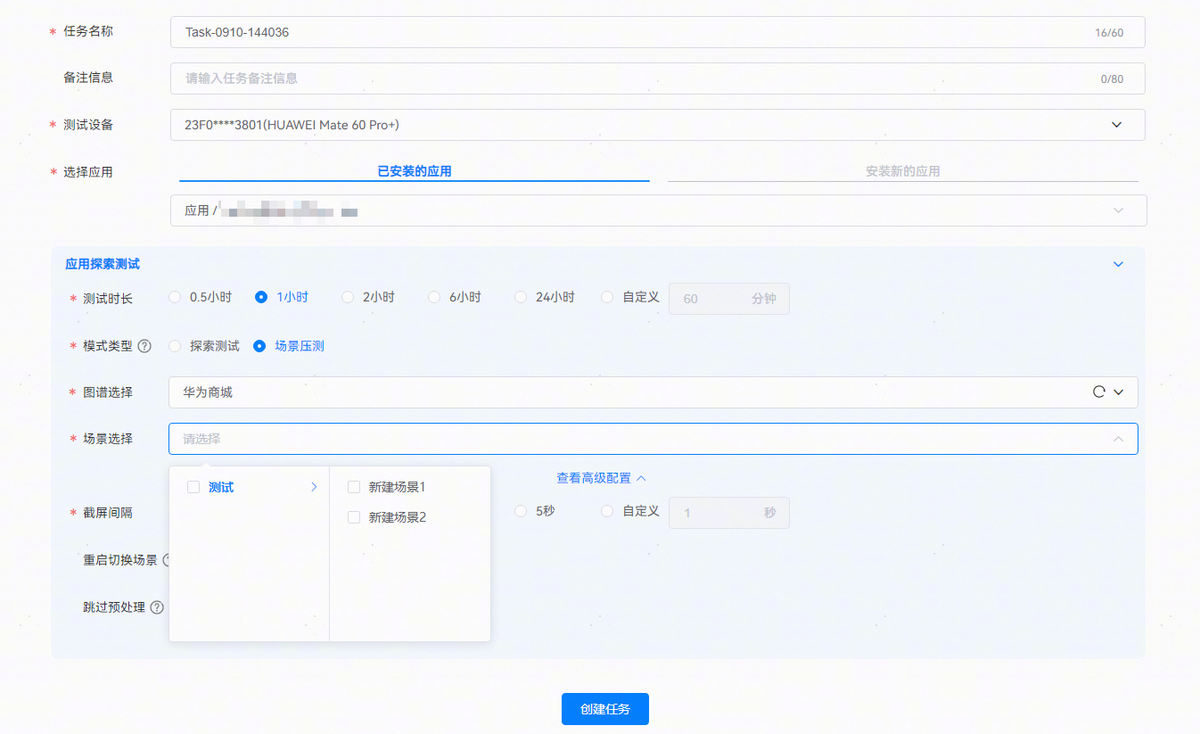The height and width of the screenshot is (734, 1200).
Task: Switch to 安装新的应用 tab
Action: click(902, 171)
